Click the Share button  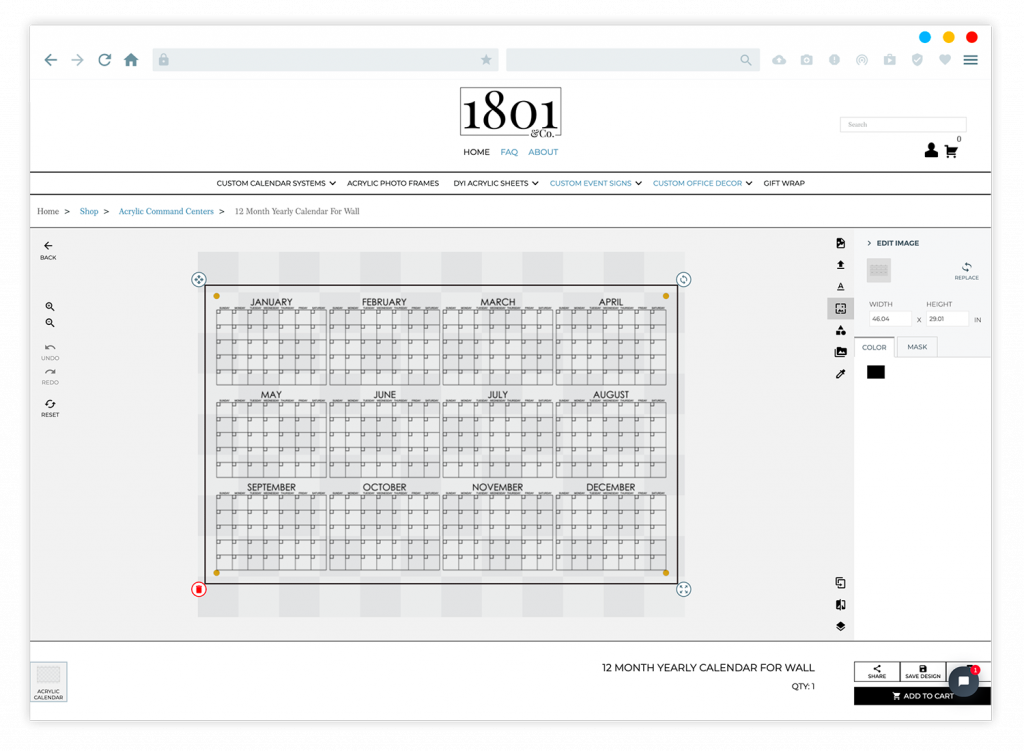[x=876, y=671]
